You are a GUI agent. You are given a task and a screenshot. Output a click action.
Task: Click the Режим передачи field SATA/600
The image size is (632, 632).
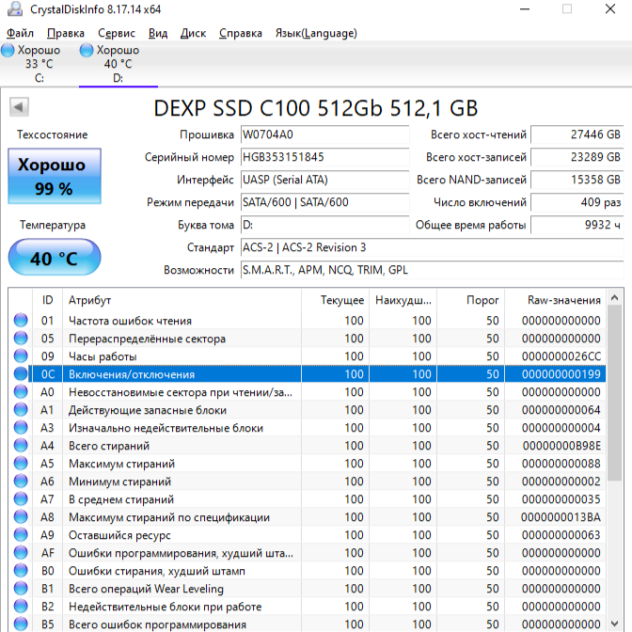325,202
